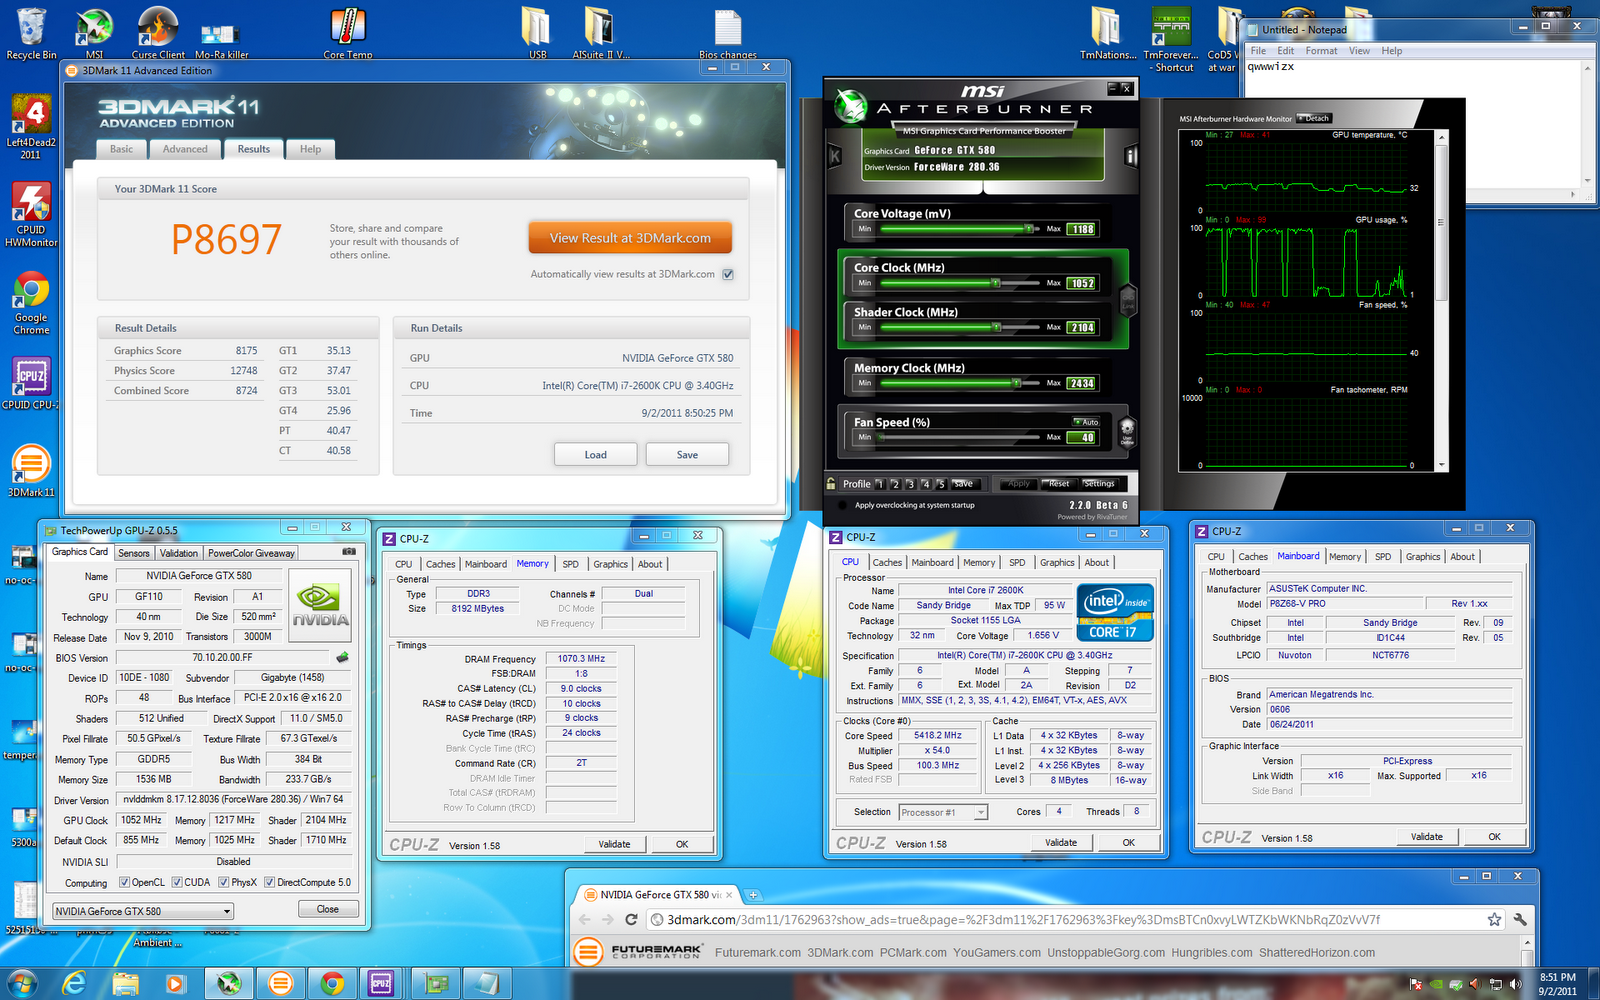Open CPU-Z Processor #1 selection dropdown
The height and width of the screenshot is (1000, 1600).
coord(943,812)
